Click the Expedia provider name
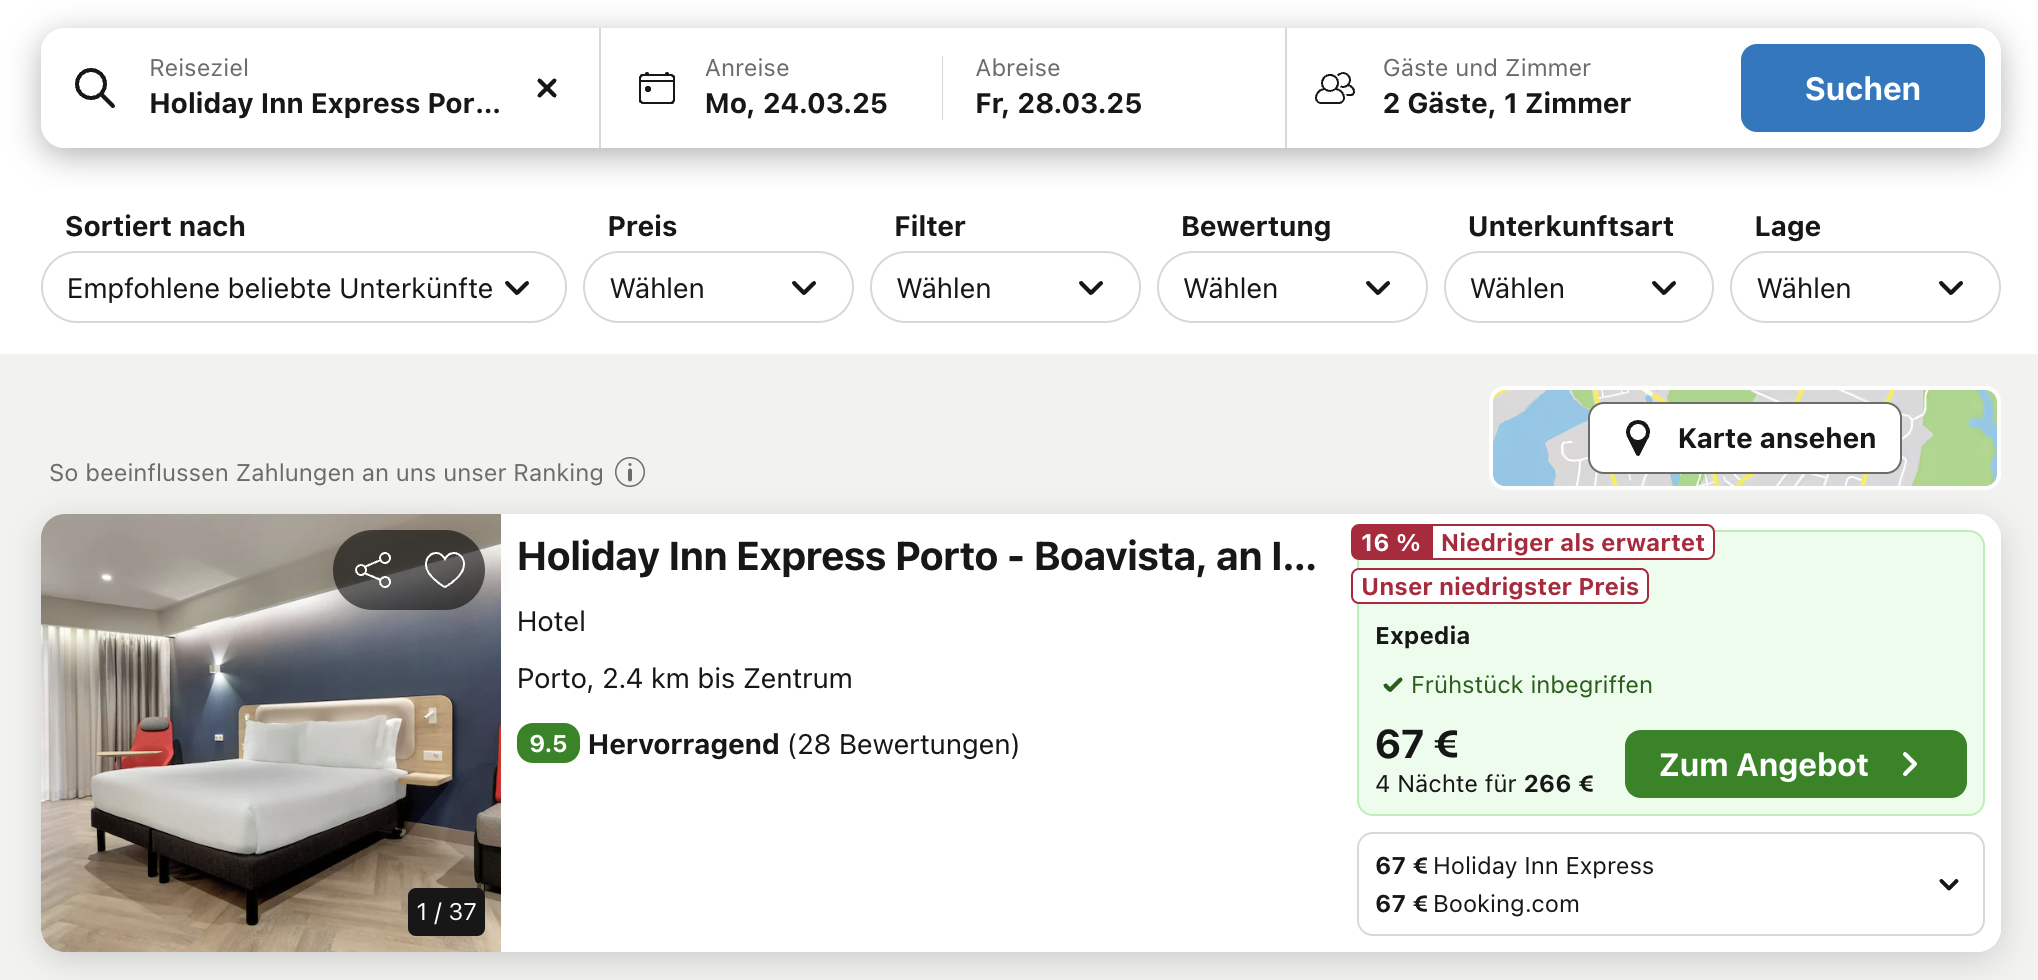The height and width of the screenshot is (980, 2038). (1422, 636)
